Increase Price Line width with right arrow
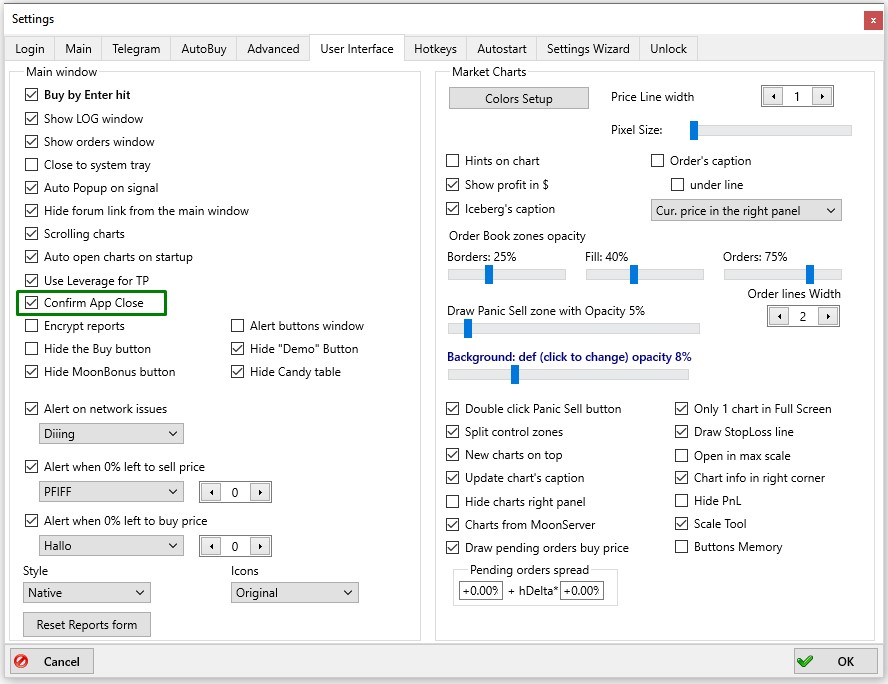 (x=822, y=97)
